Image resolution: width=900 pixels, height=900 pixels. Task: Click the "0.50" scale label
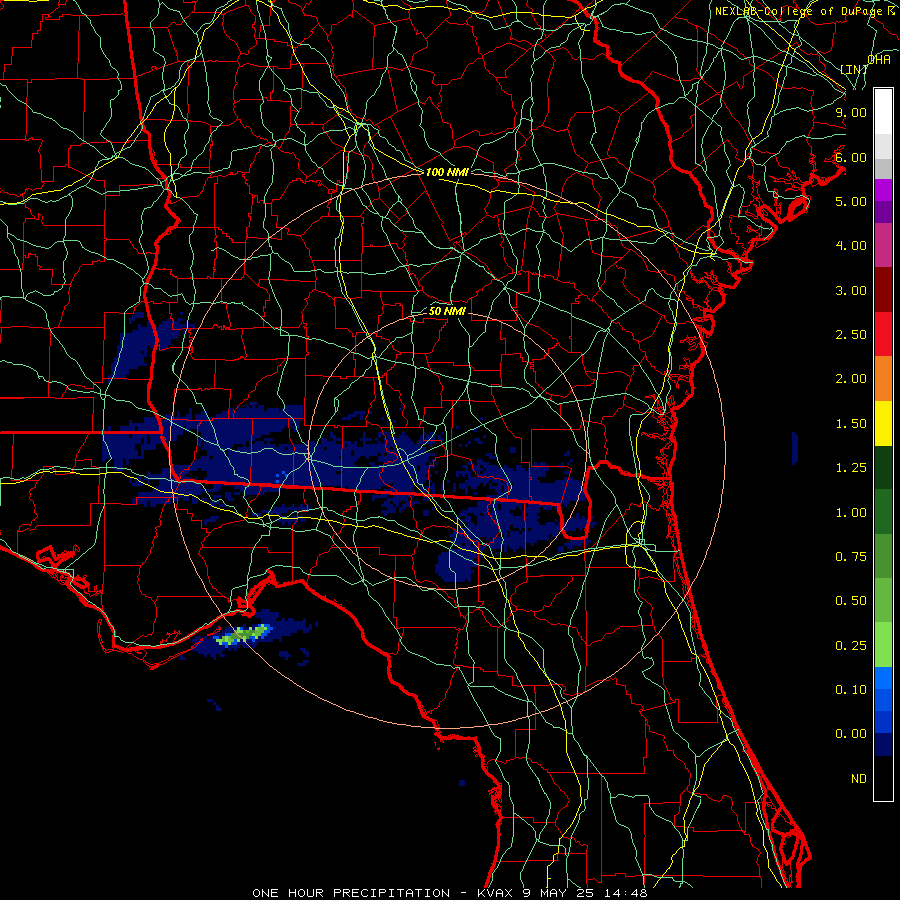[851, 601]
